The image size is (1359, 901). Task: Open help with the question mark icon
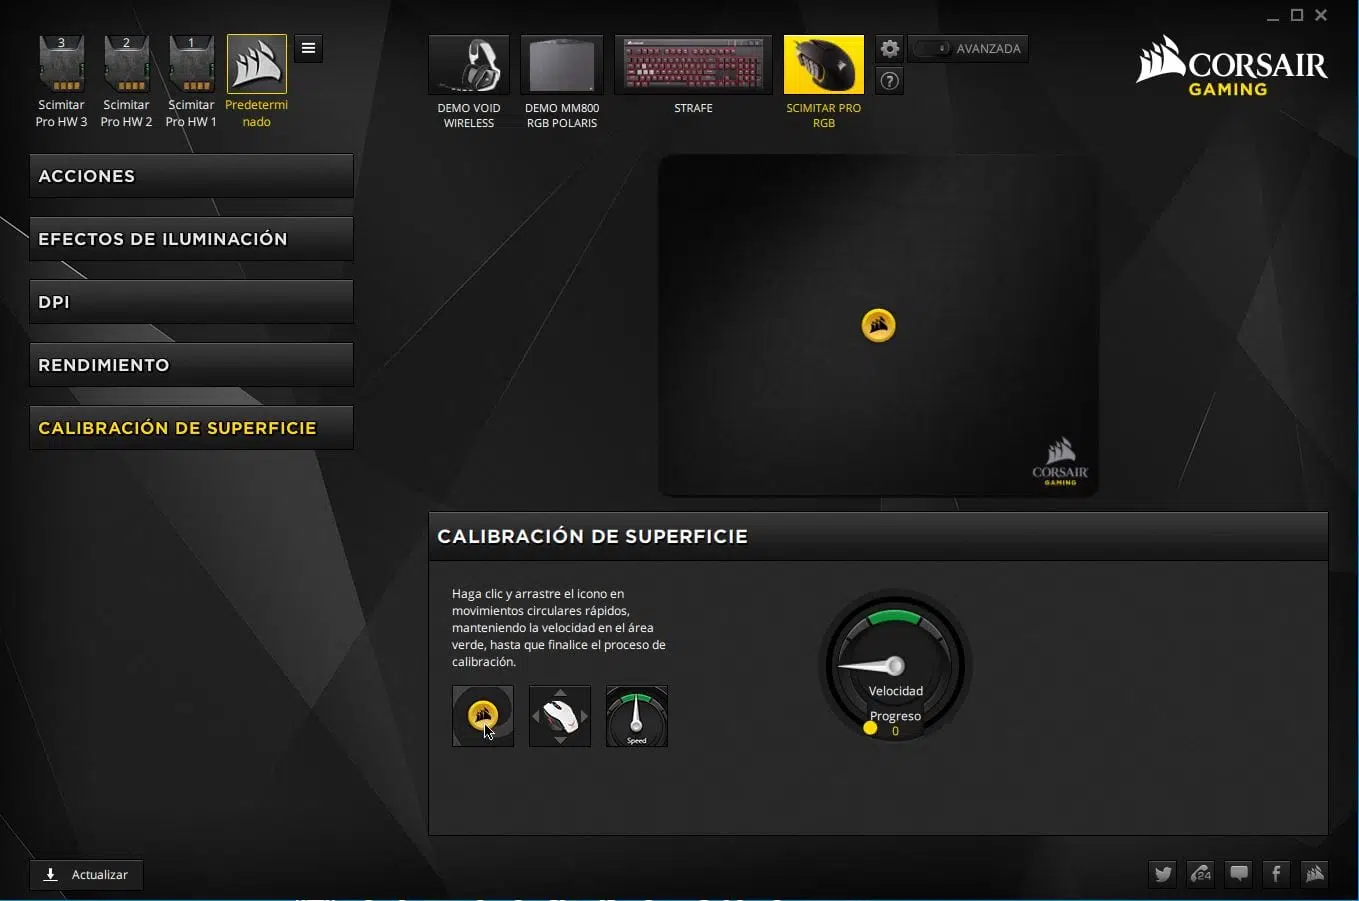click(890, 81)
